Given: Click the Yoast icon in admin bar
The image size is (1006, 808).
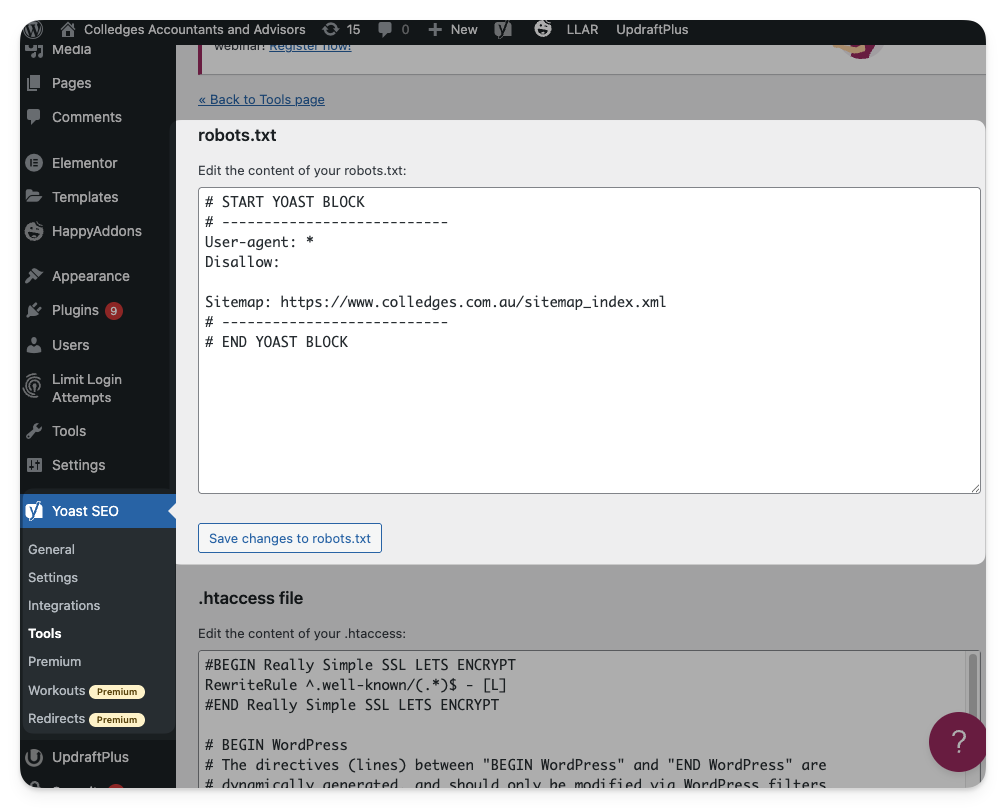Looking at the screenshot, I should click(x=503, y=29).
